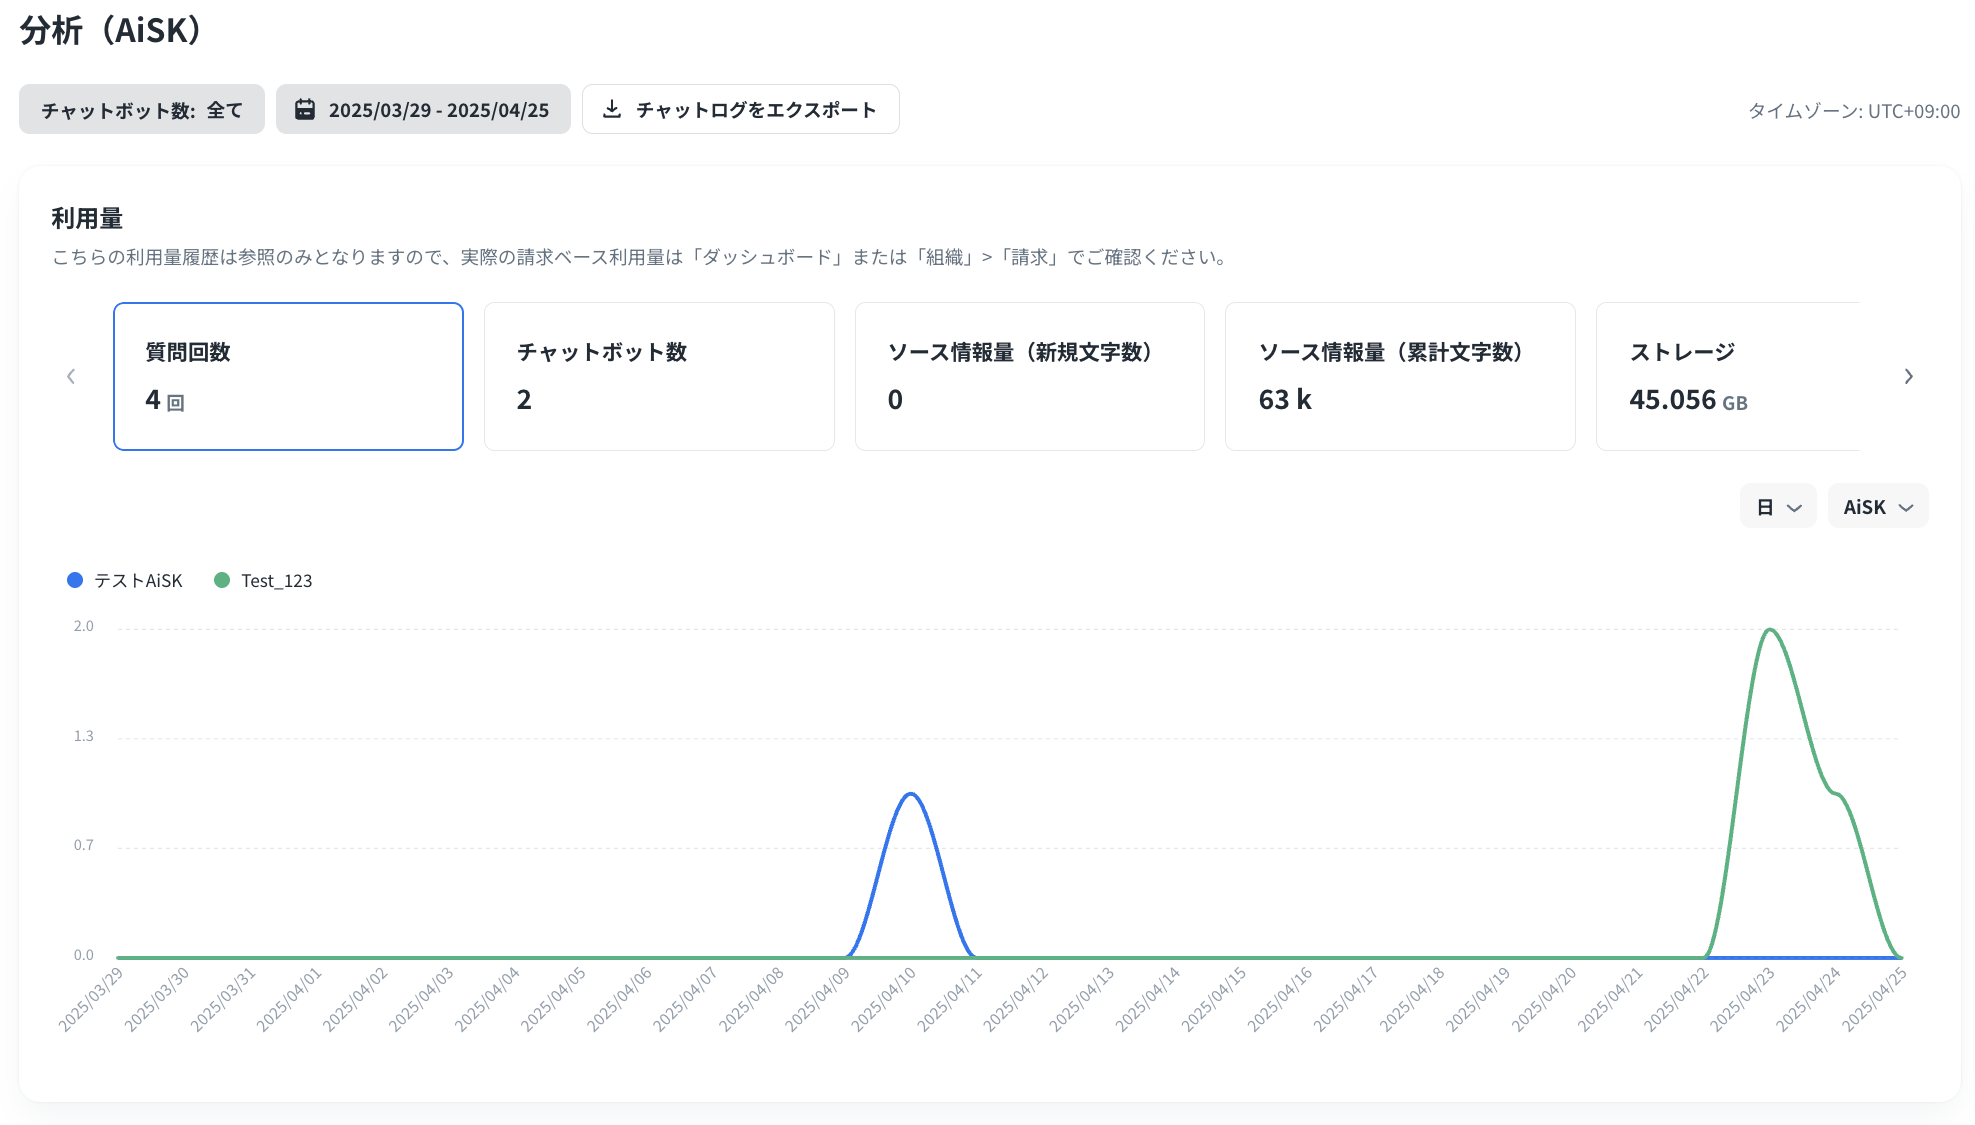Click the 2025/04/01 x-axis date label

tap(290, 998)
